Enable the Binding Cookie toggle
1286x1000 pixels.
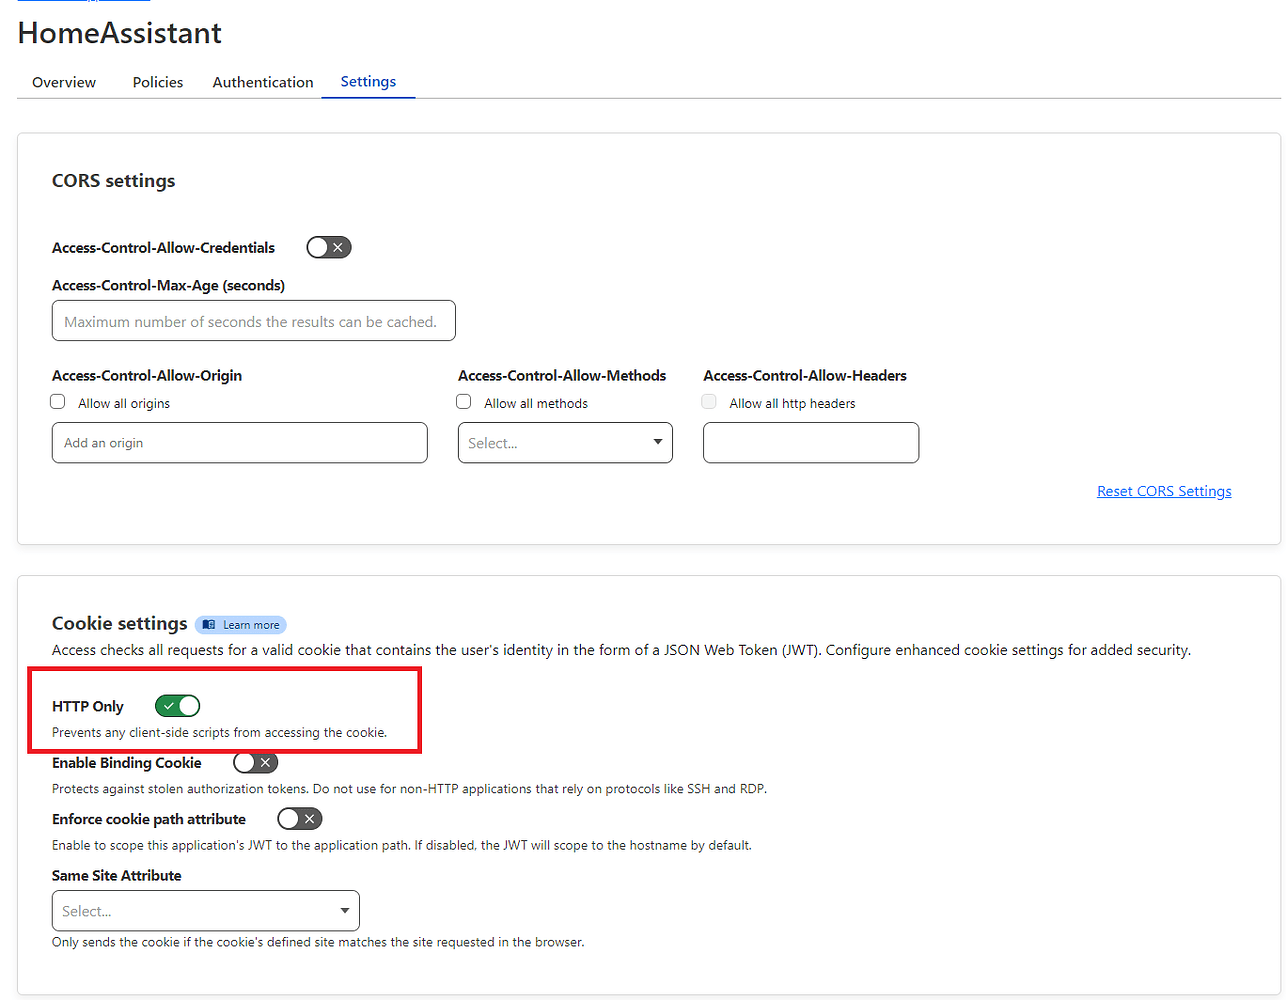point(255,762)
